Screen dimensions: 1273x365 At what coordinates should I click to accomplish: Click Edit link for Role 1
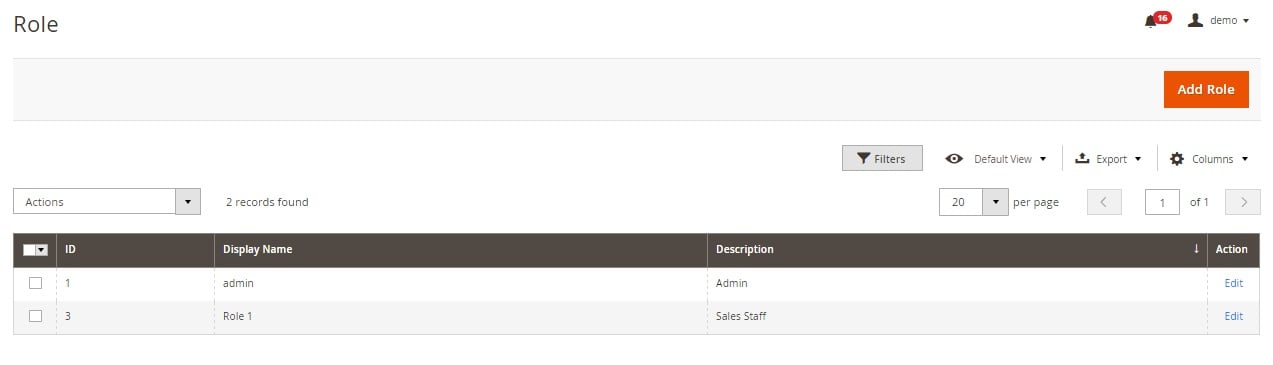1234,316
